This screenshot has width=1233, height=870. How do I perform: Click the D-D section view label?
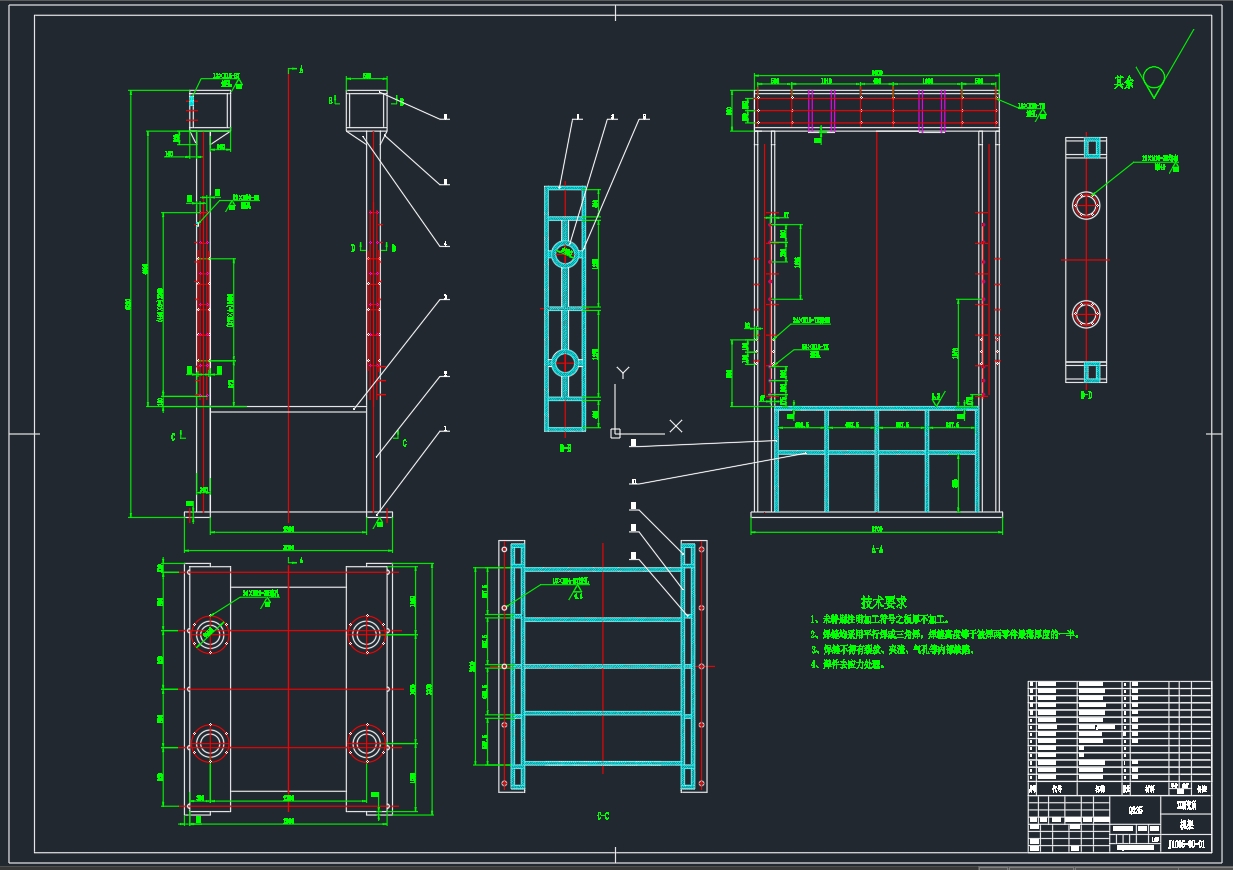[x=1085, y=395]
